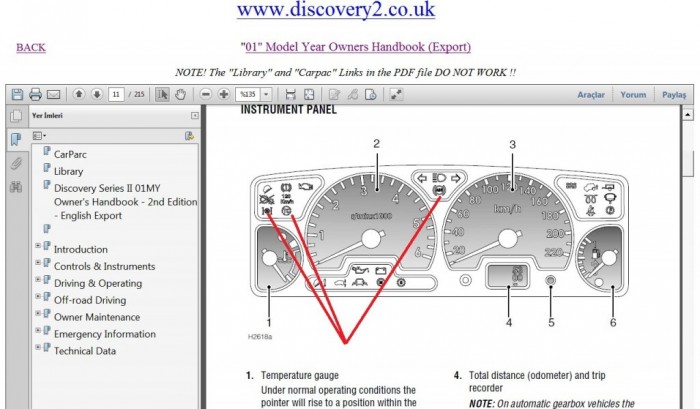Go to previous page with up arrow
700x409 pixels.
(x=79, y=94)
